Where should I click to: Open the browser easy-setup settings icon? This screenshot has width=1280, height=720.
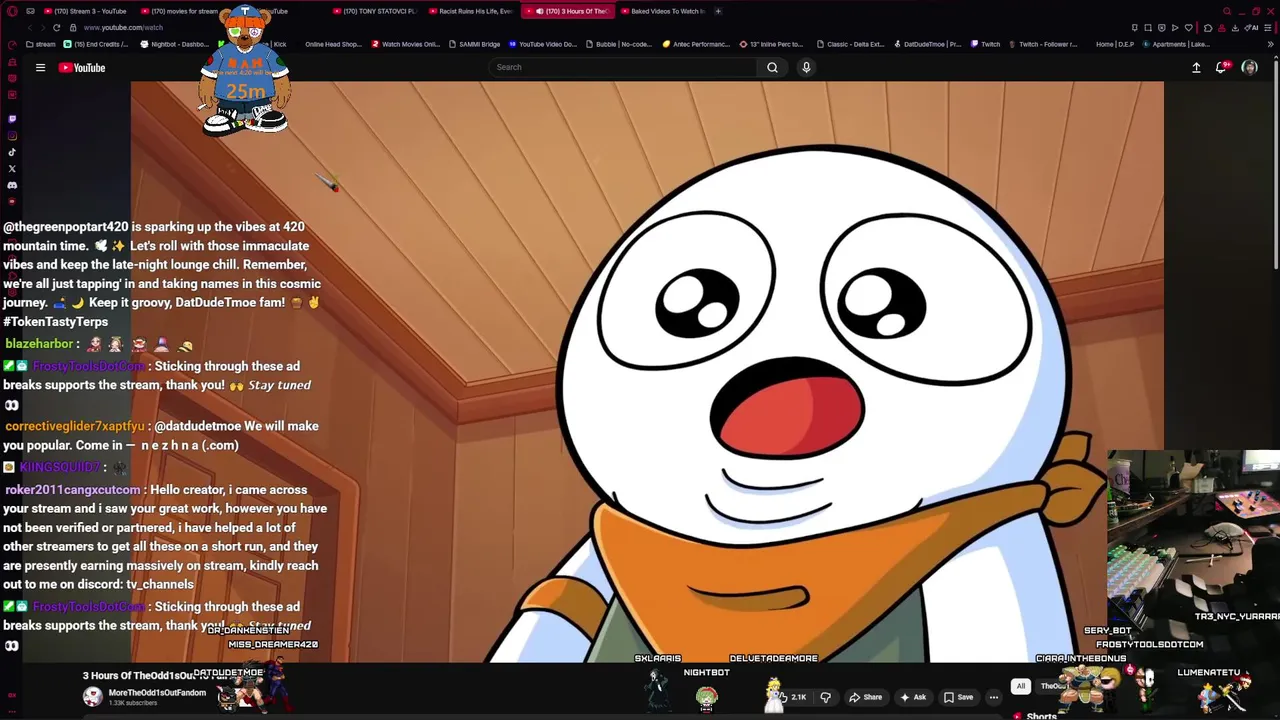click(1267, 28)
